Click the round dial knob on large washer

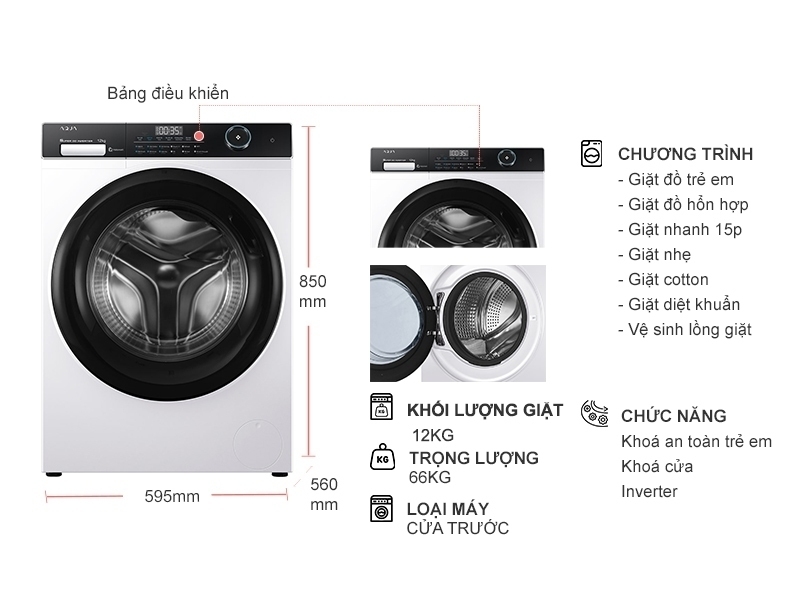tap(238, 137)
